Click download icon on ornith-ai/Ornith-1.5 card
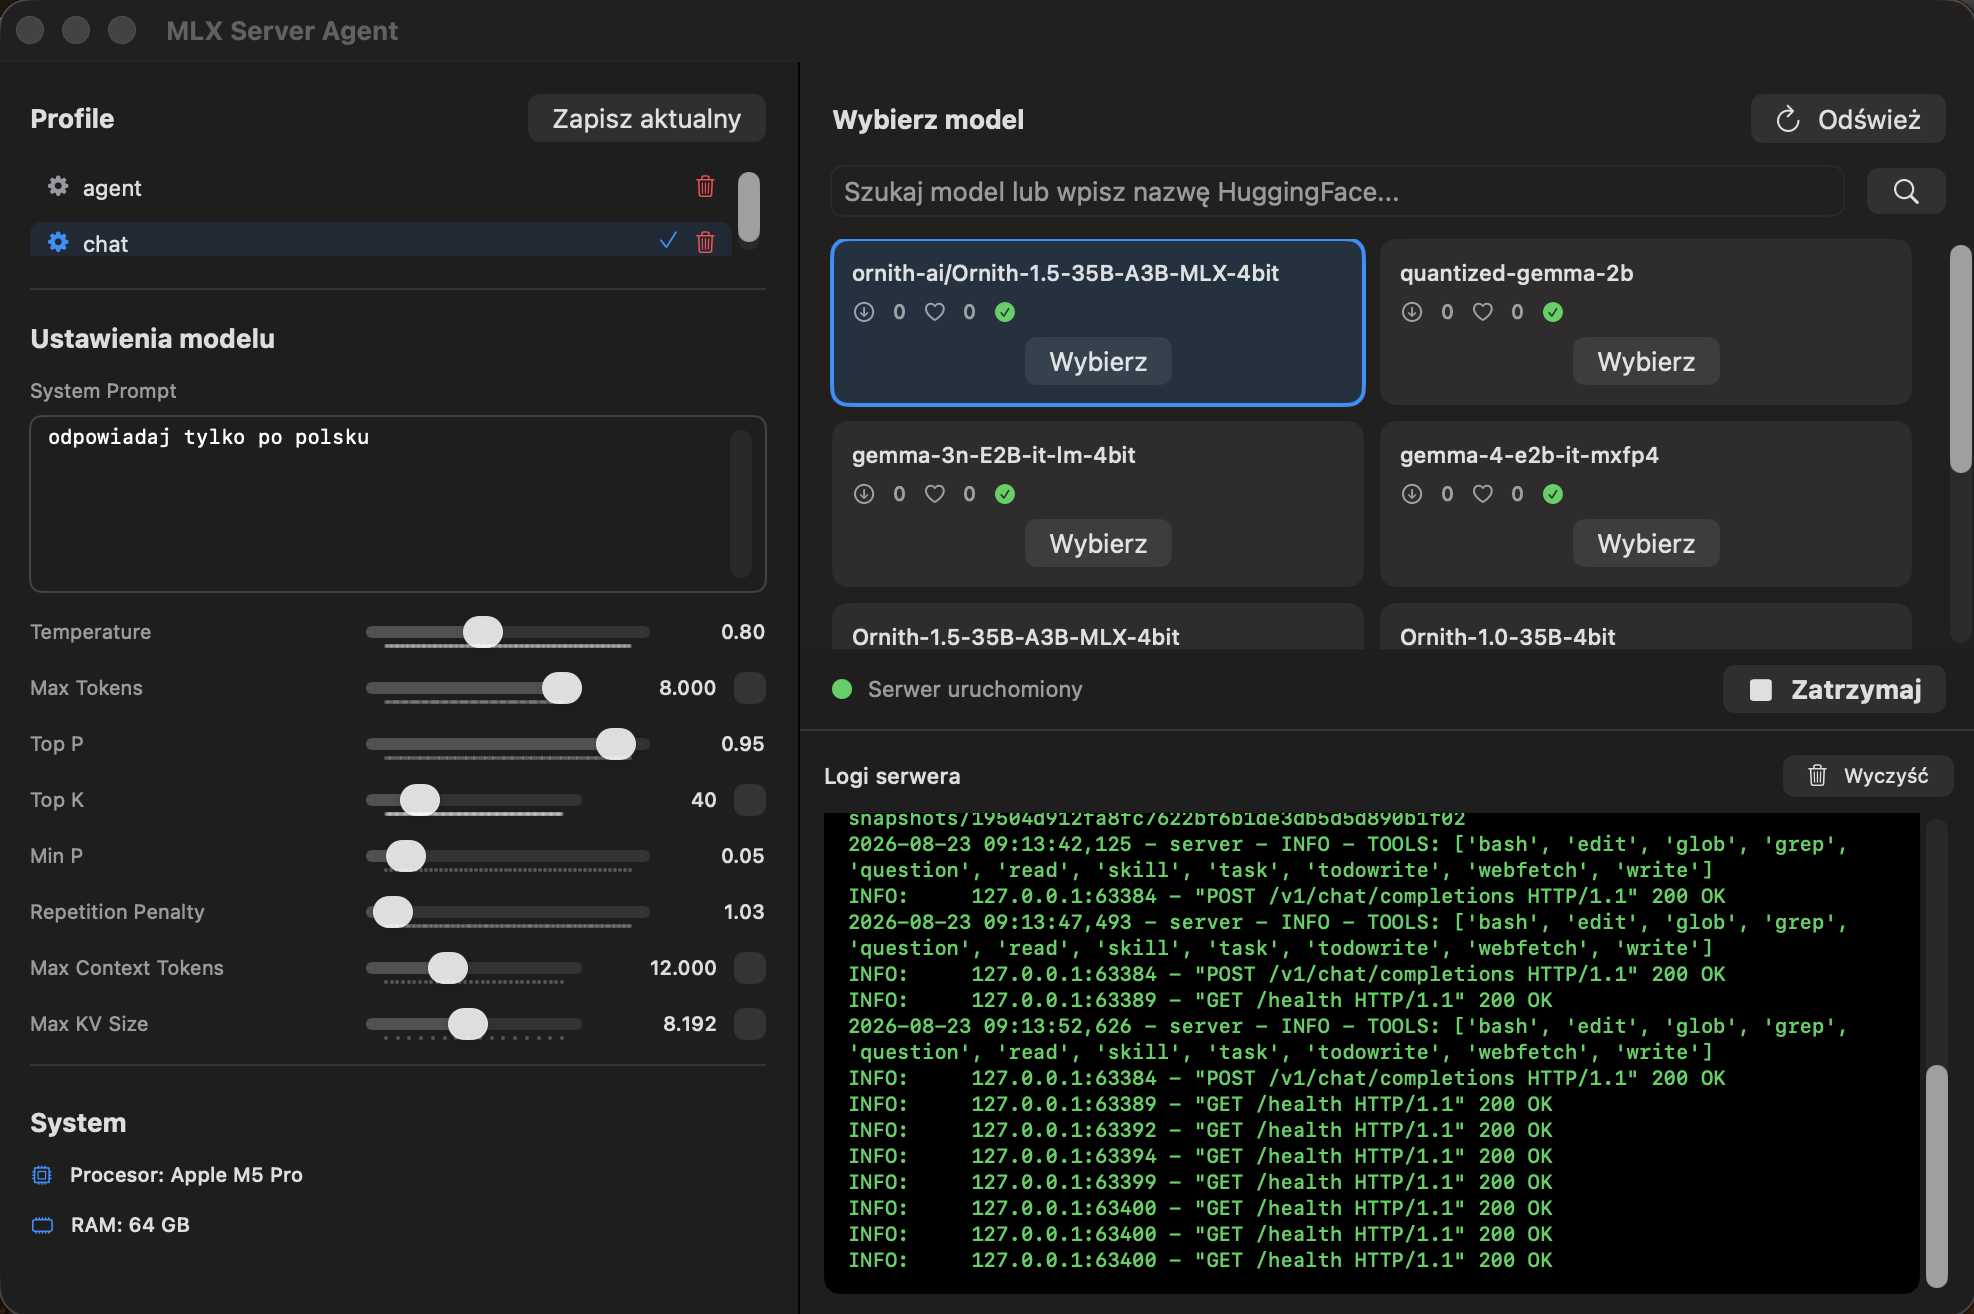The height and width of the screenshot is (1314, 1974). pos(864,312)
